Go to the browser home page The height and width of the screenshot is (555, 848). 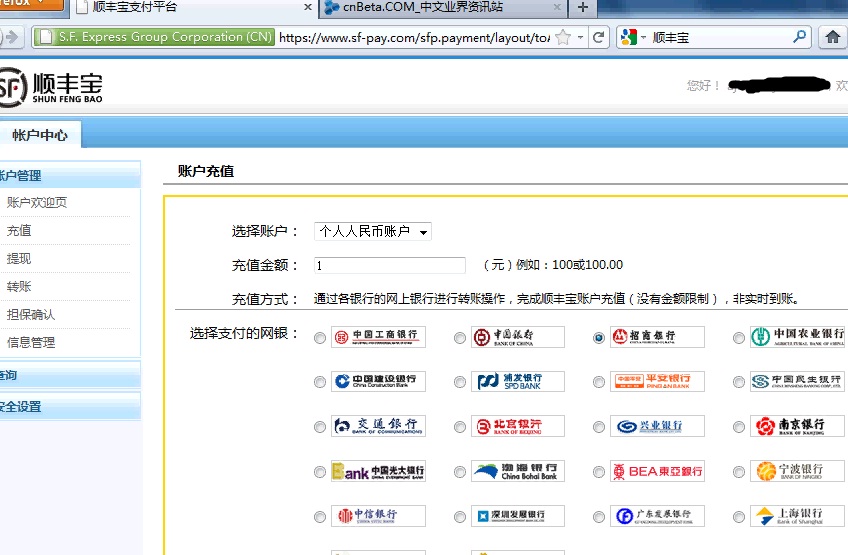point(833,37)
